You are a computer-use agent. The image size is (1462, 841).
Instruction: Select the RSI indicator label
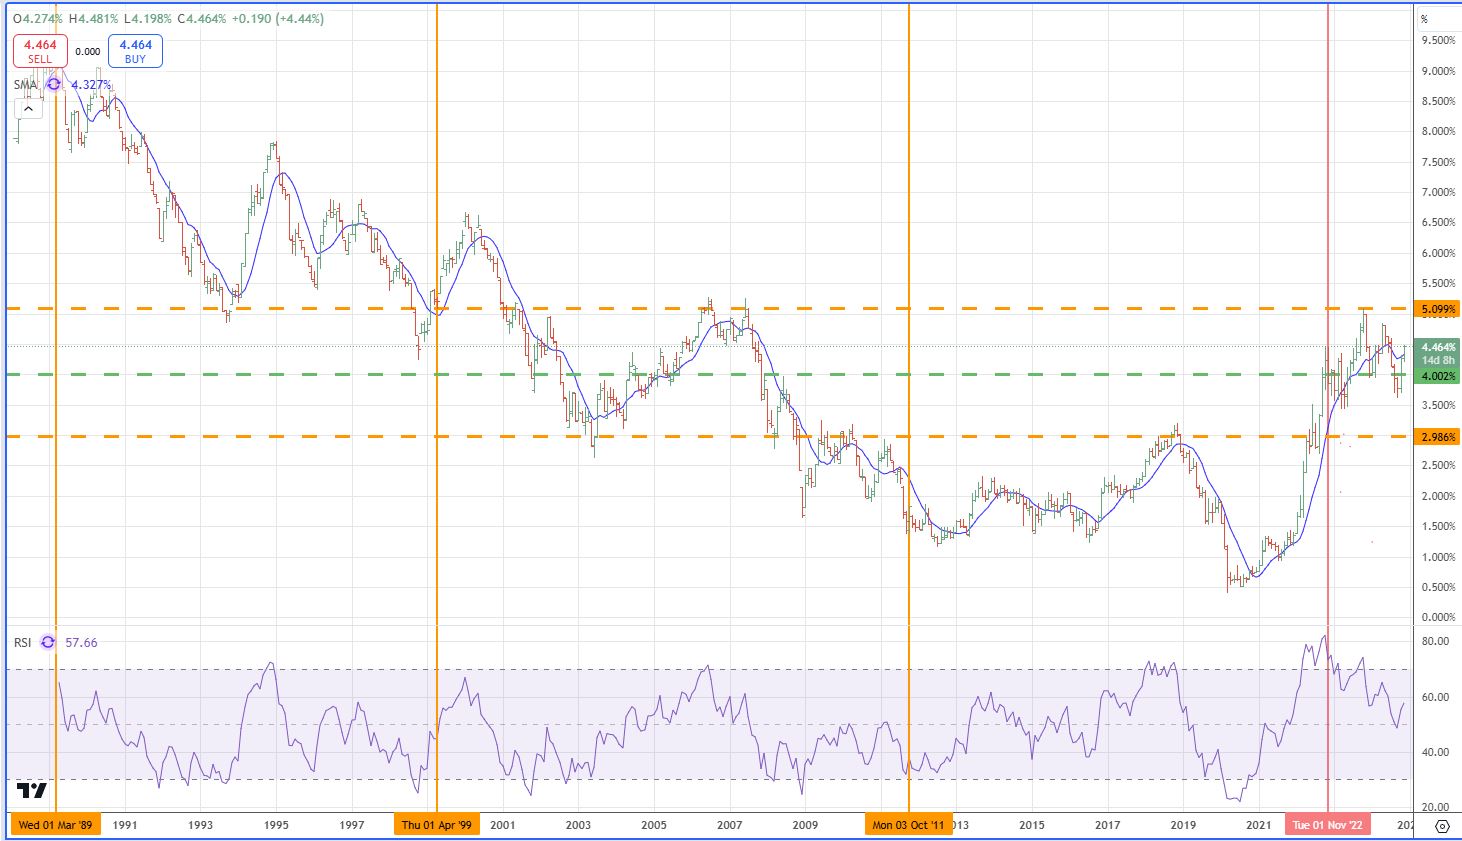click(23, 642)
